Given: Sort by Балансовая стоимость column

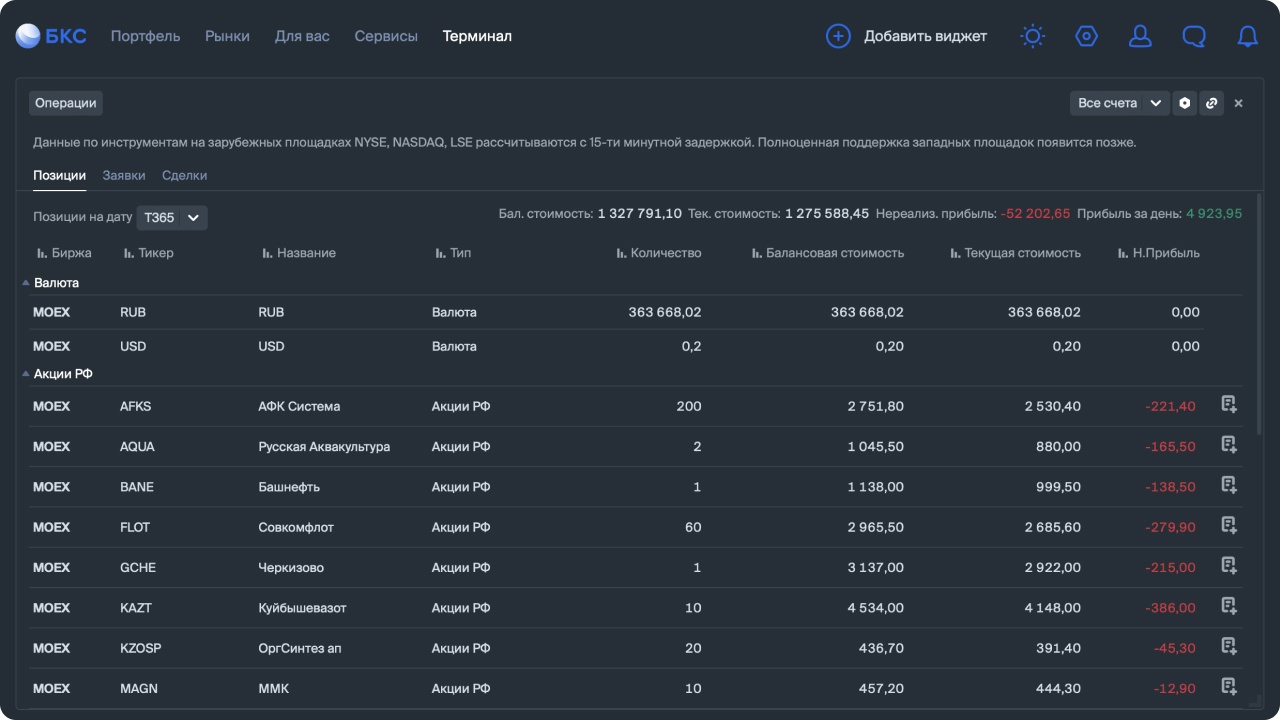Looking at the screenshot, I should tap(828, 253).
